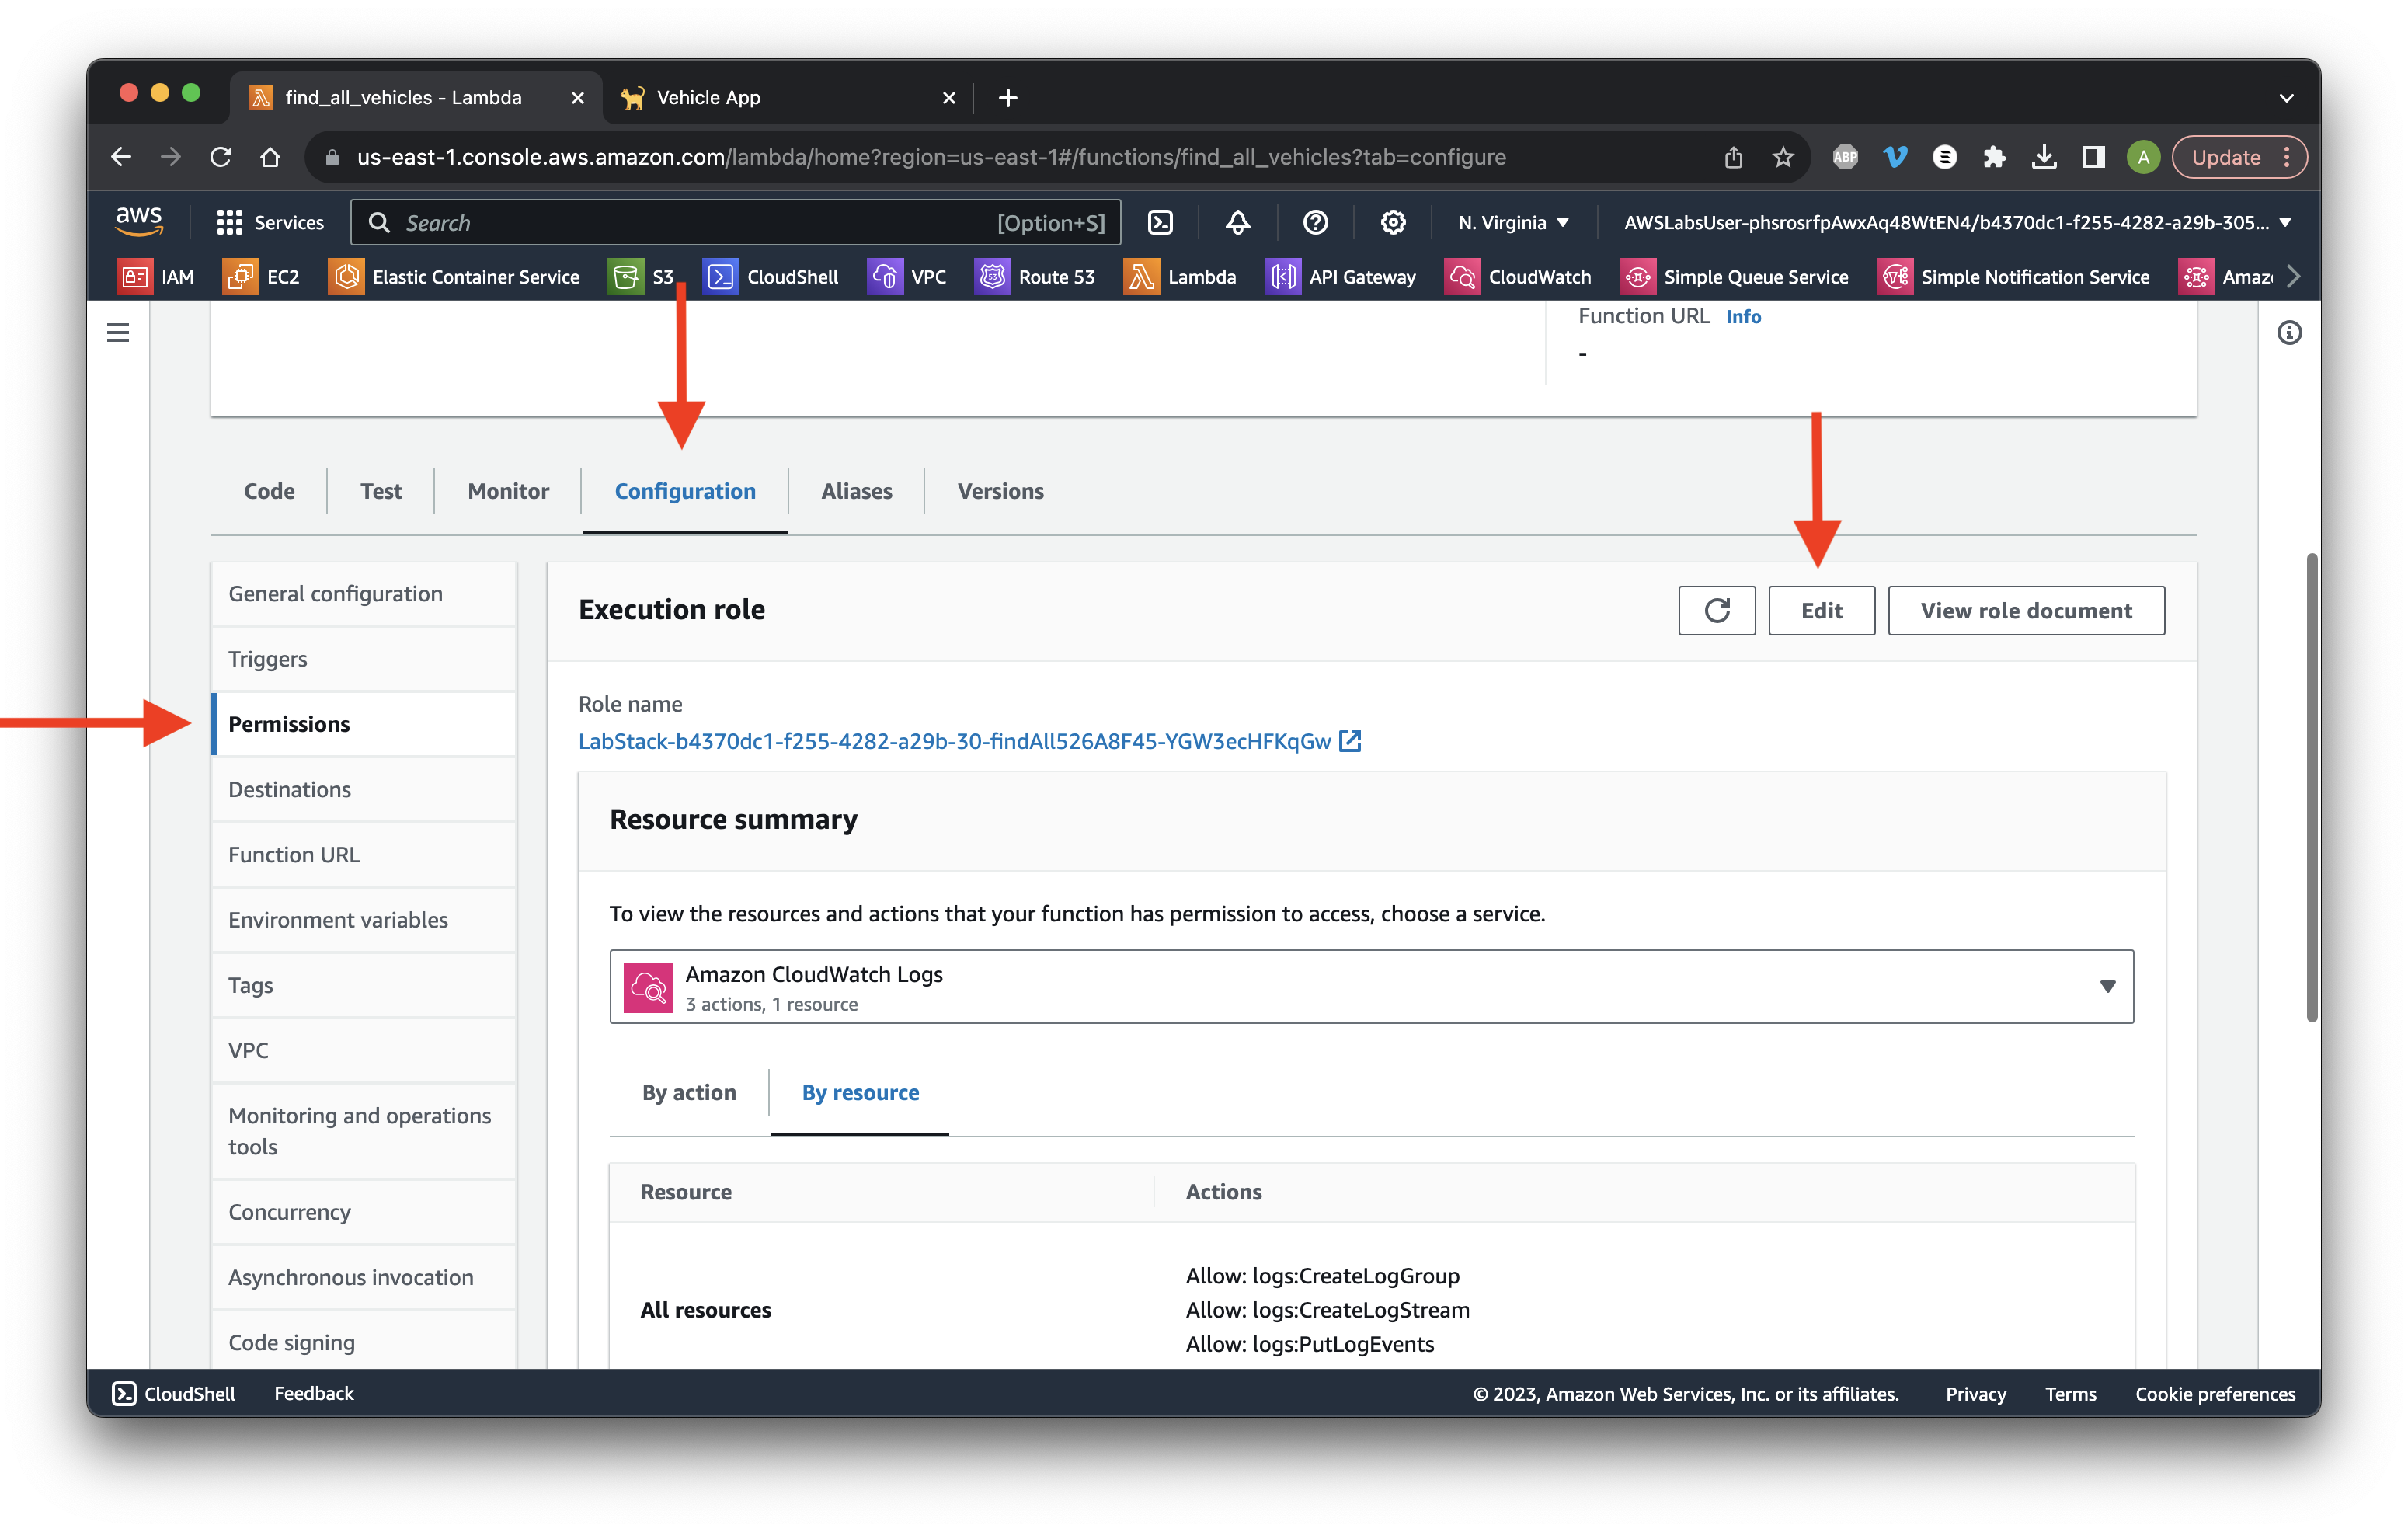The image size is (2408, 1532).
Task: Open the Chrome Update menu
Action: [2239, 157]
